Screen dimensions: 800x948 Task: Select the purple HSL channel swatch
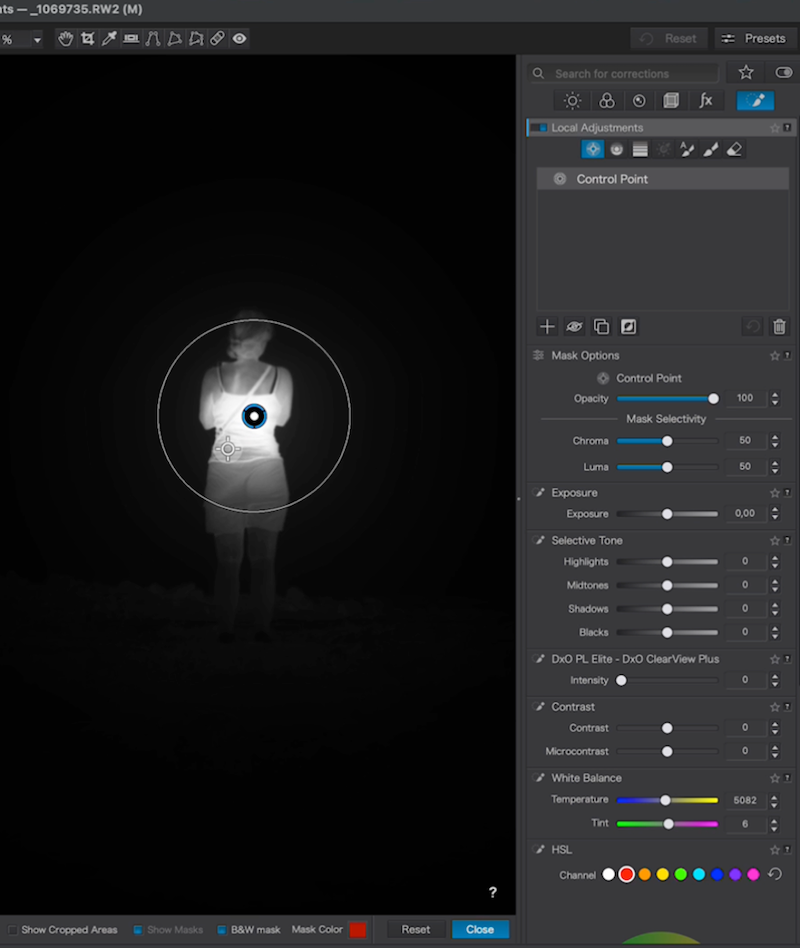coord(735,874)
